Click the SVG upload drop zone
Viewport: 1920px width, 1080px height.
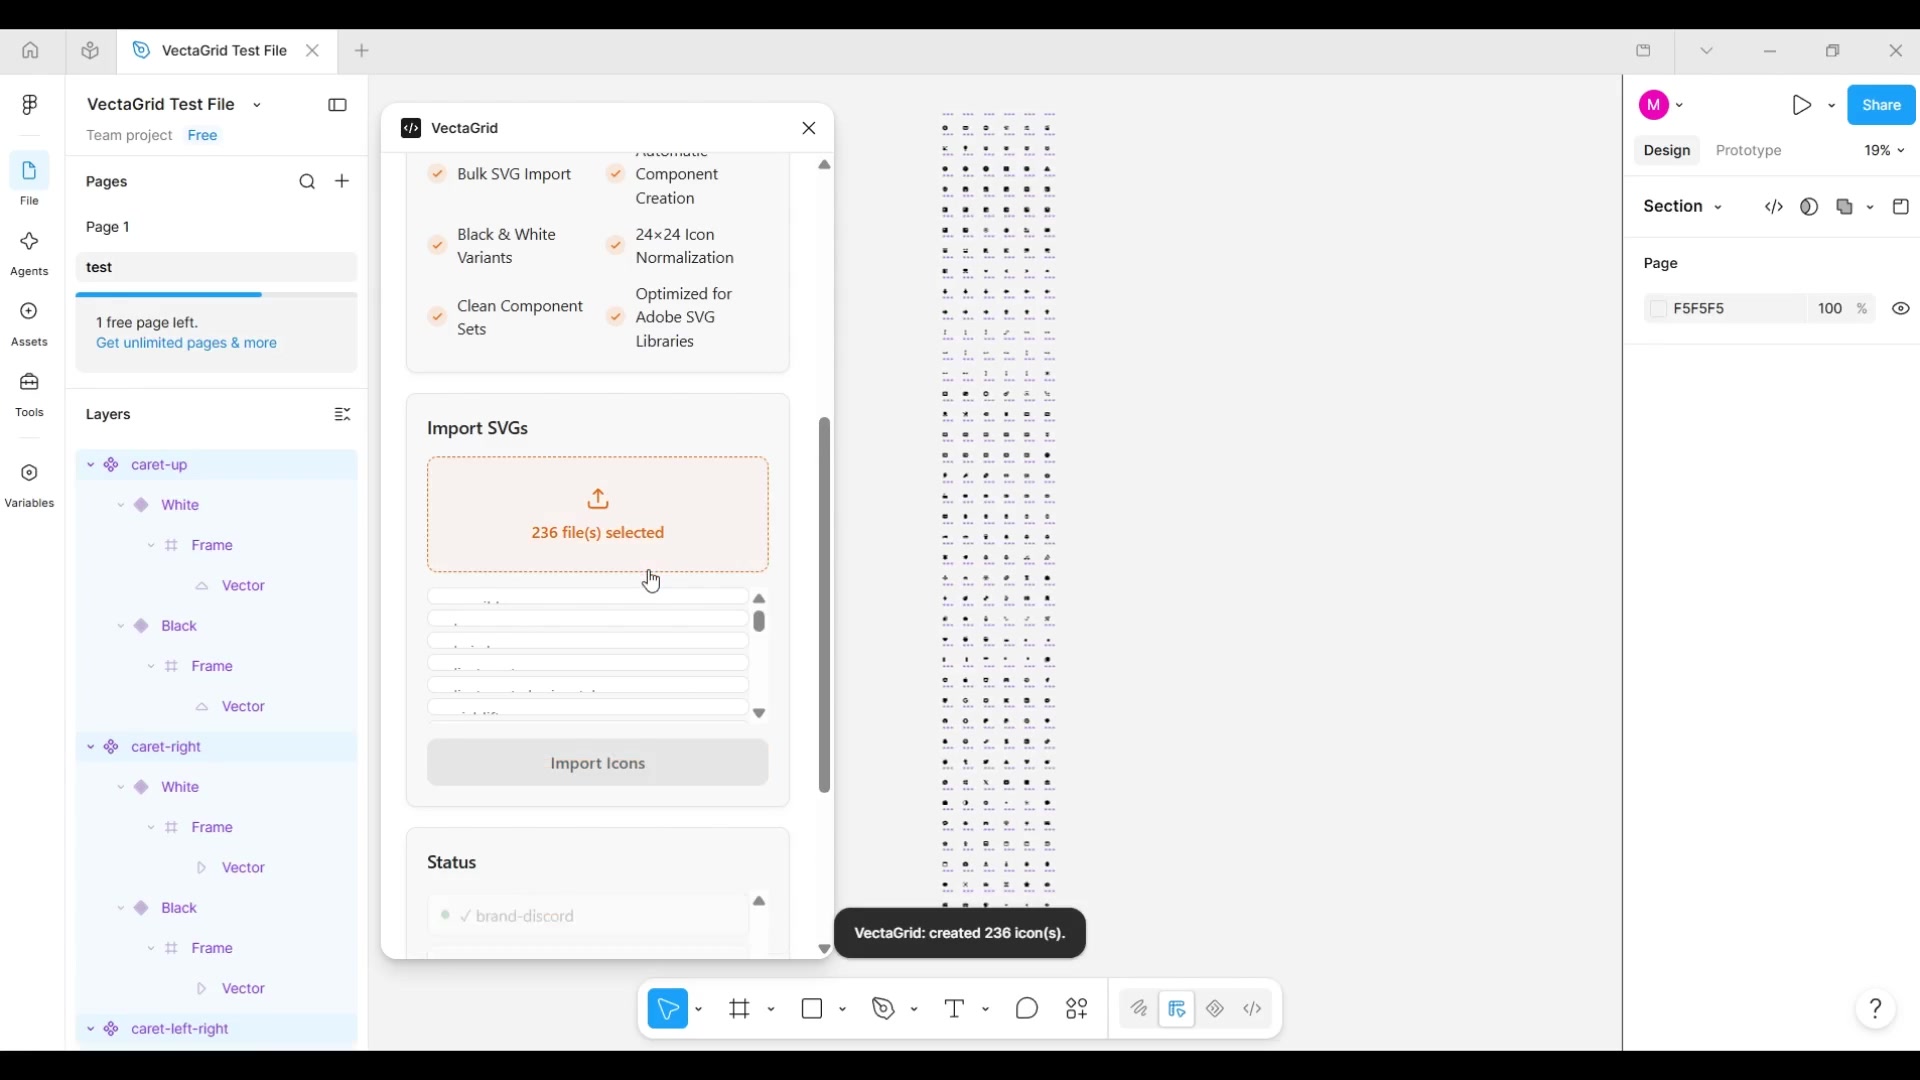coord(598,515)
